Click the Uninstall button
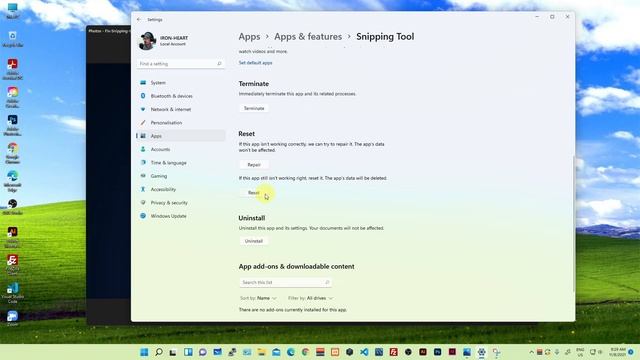 click(254, 241)
